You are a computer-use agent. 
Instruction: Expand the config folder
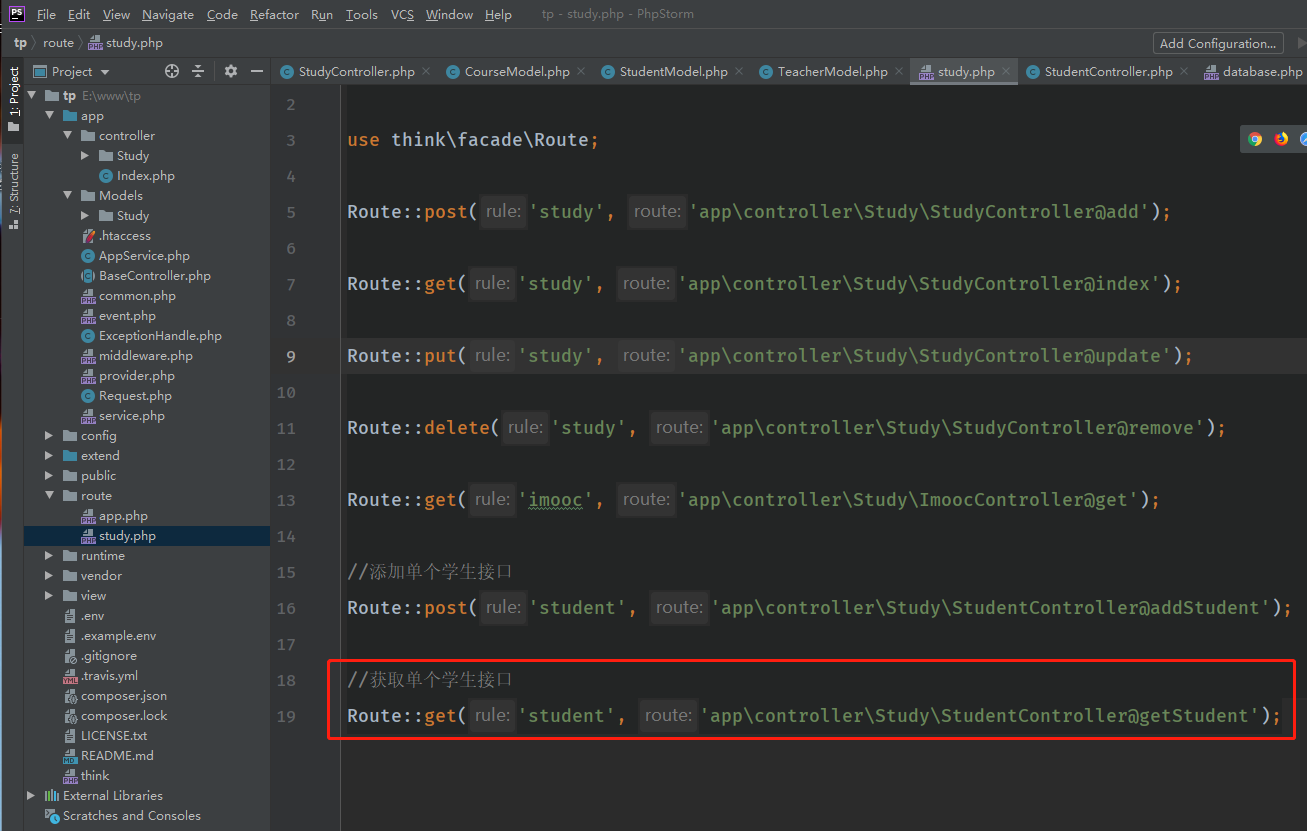[x=50, y=436]
